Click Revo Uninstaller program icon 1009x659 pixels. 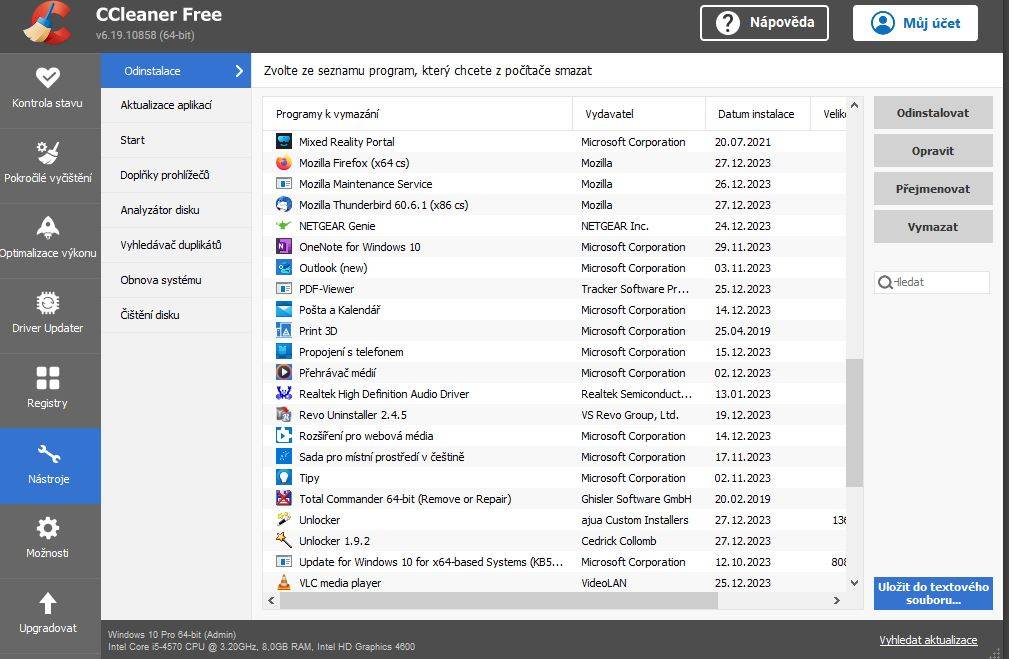pyautogui.click(x=284, y=415)
